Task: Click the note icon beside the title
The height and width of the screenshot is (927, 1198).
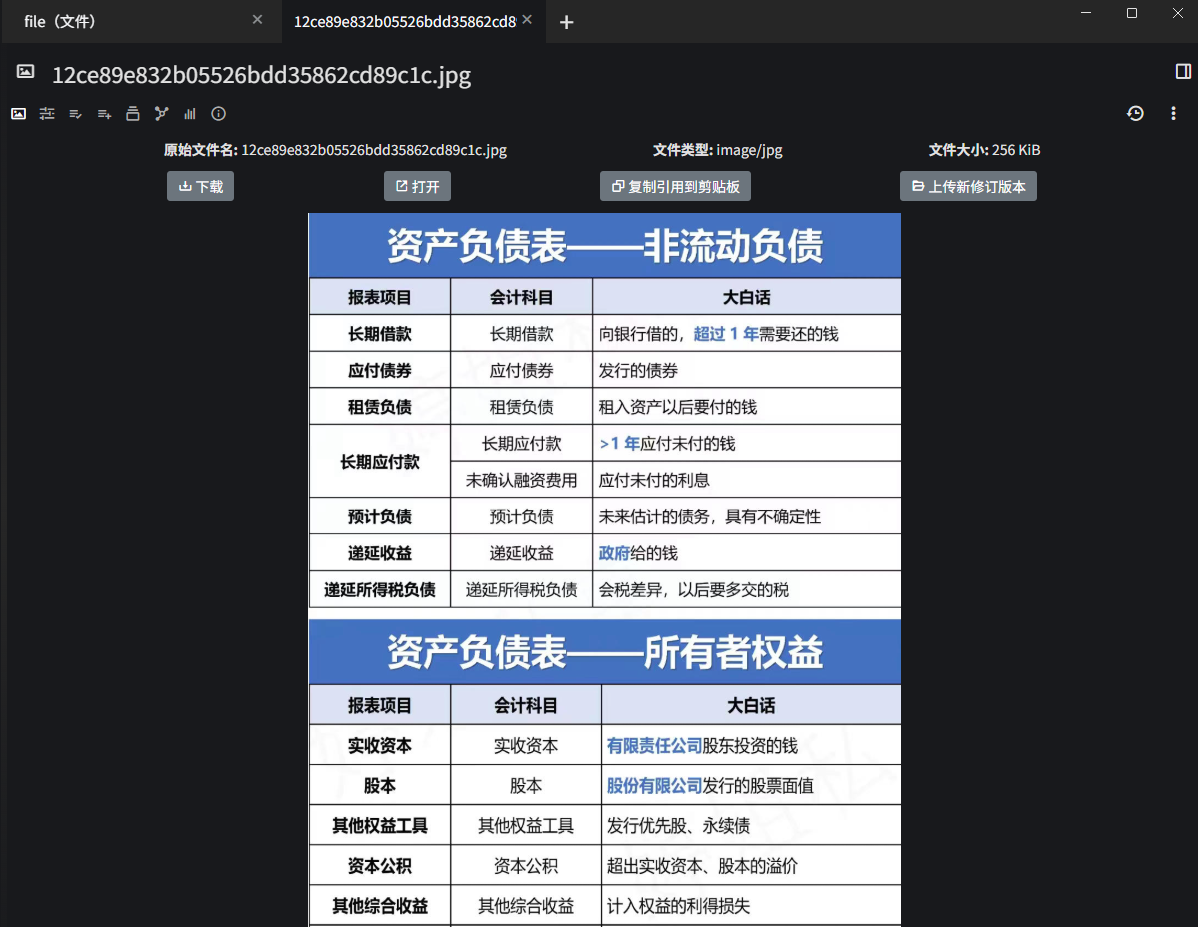Action: (x=26, y=72)
